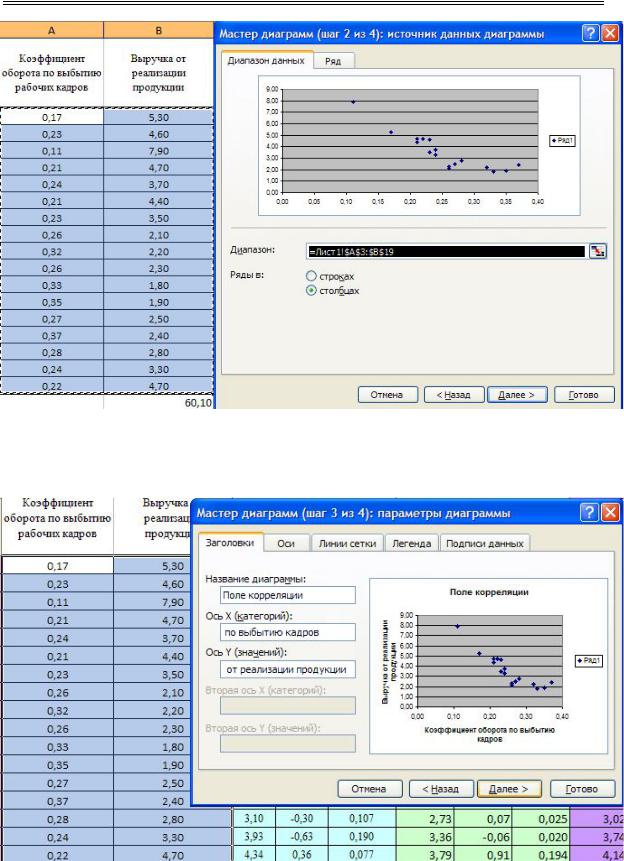Open the 'Подписи данных' tab
The width and height of the screenshot is (624, 861).
click(484, 543)
